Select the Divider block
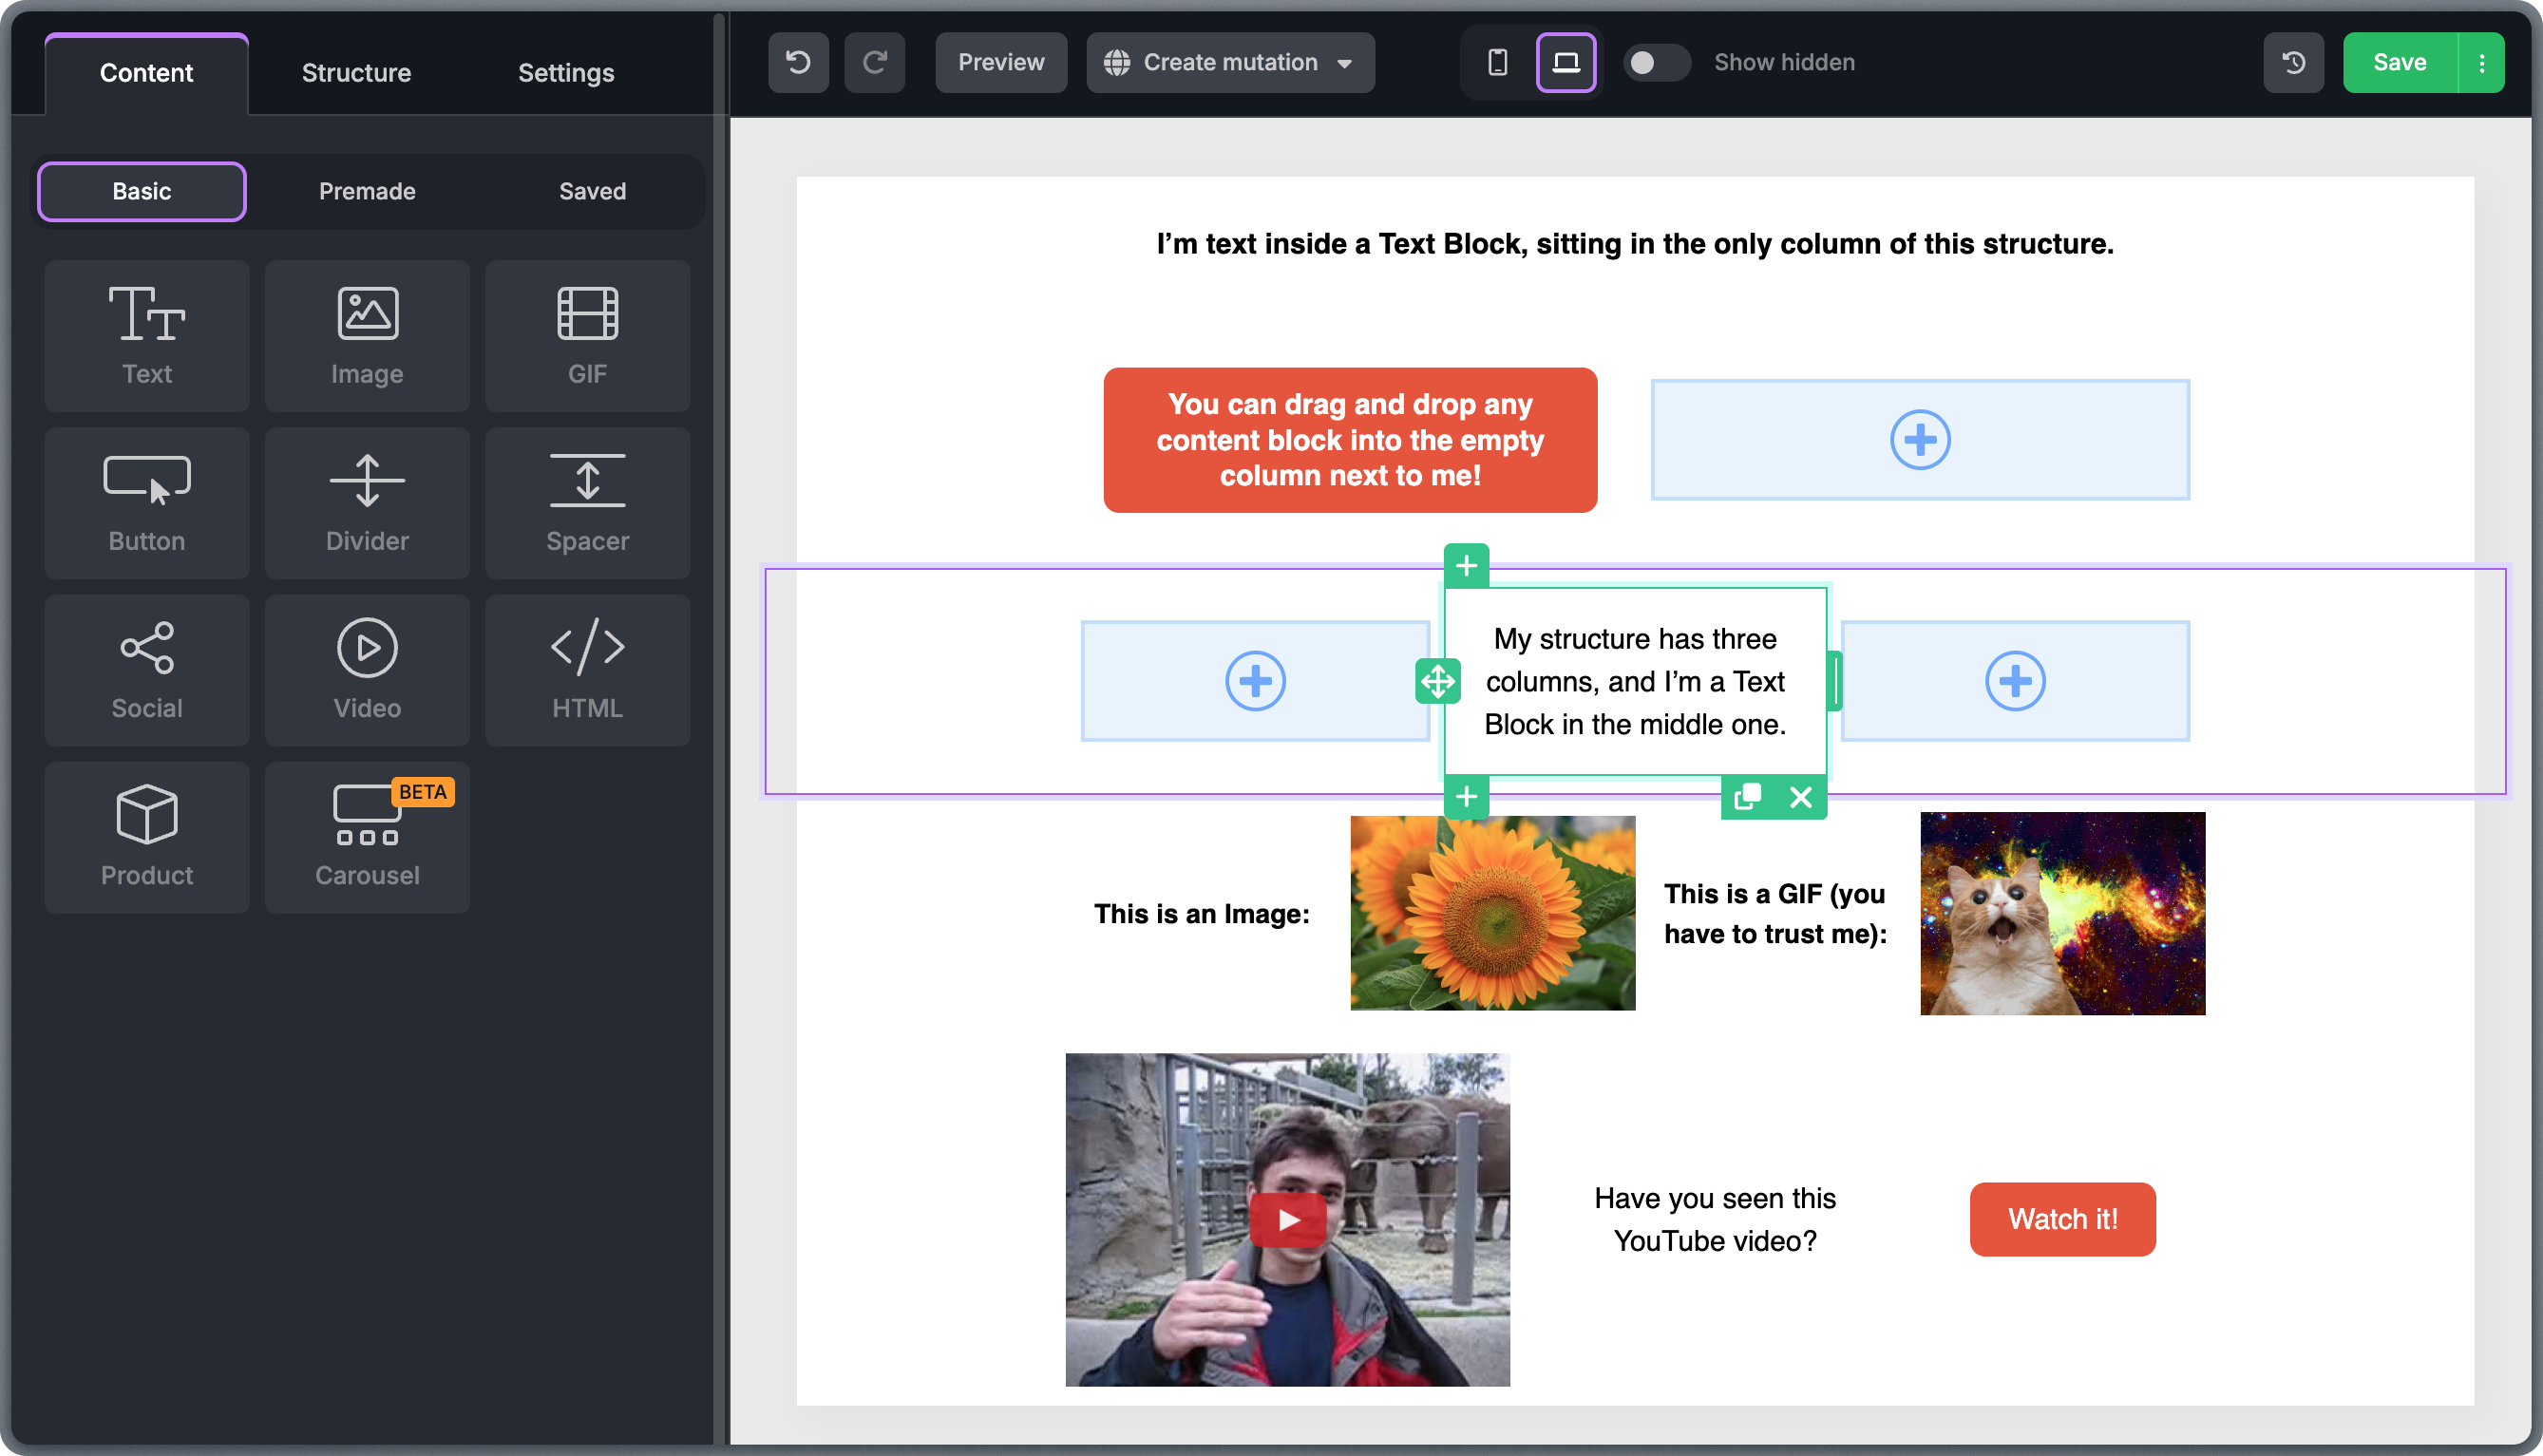2543x1456 pixels. pos(367,503)
